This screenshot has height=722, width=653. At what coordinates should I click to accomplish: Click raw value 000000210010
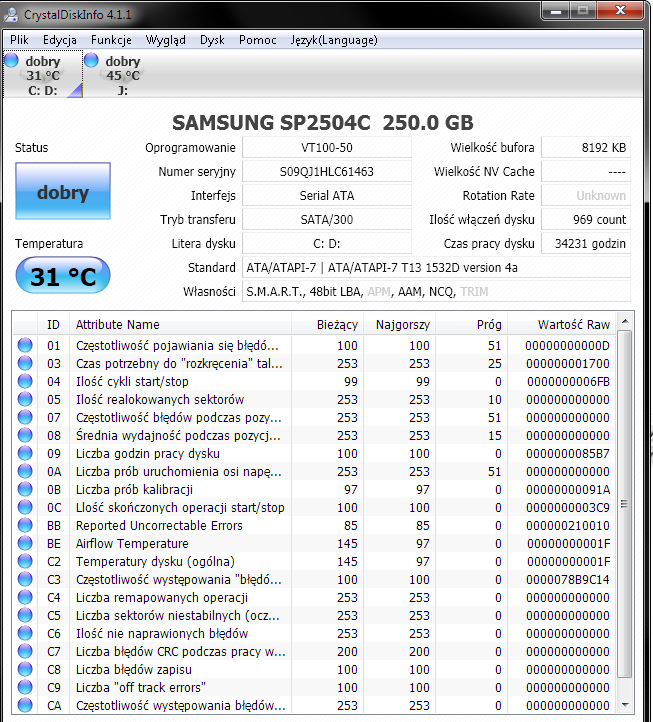(x=568, y=525)
